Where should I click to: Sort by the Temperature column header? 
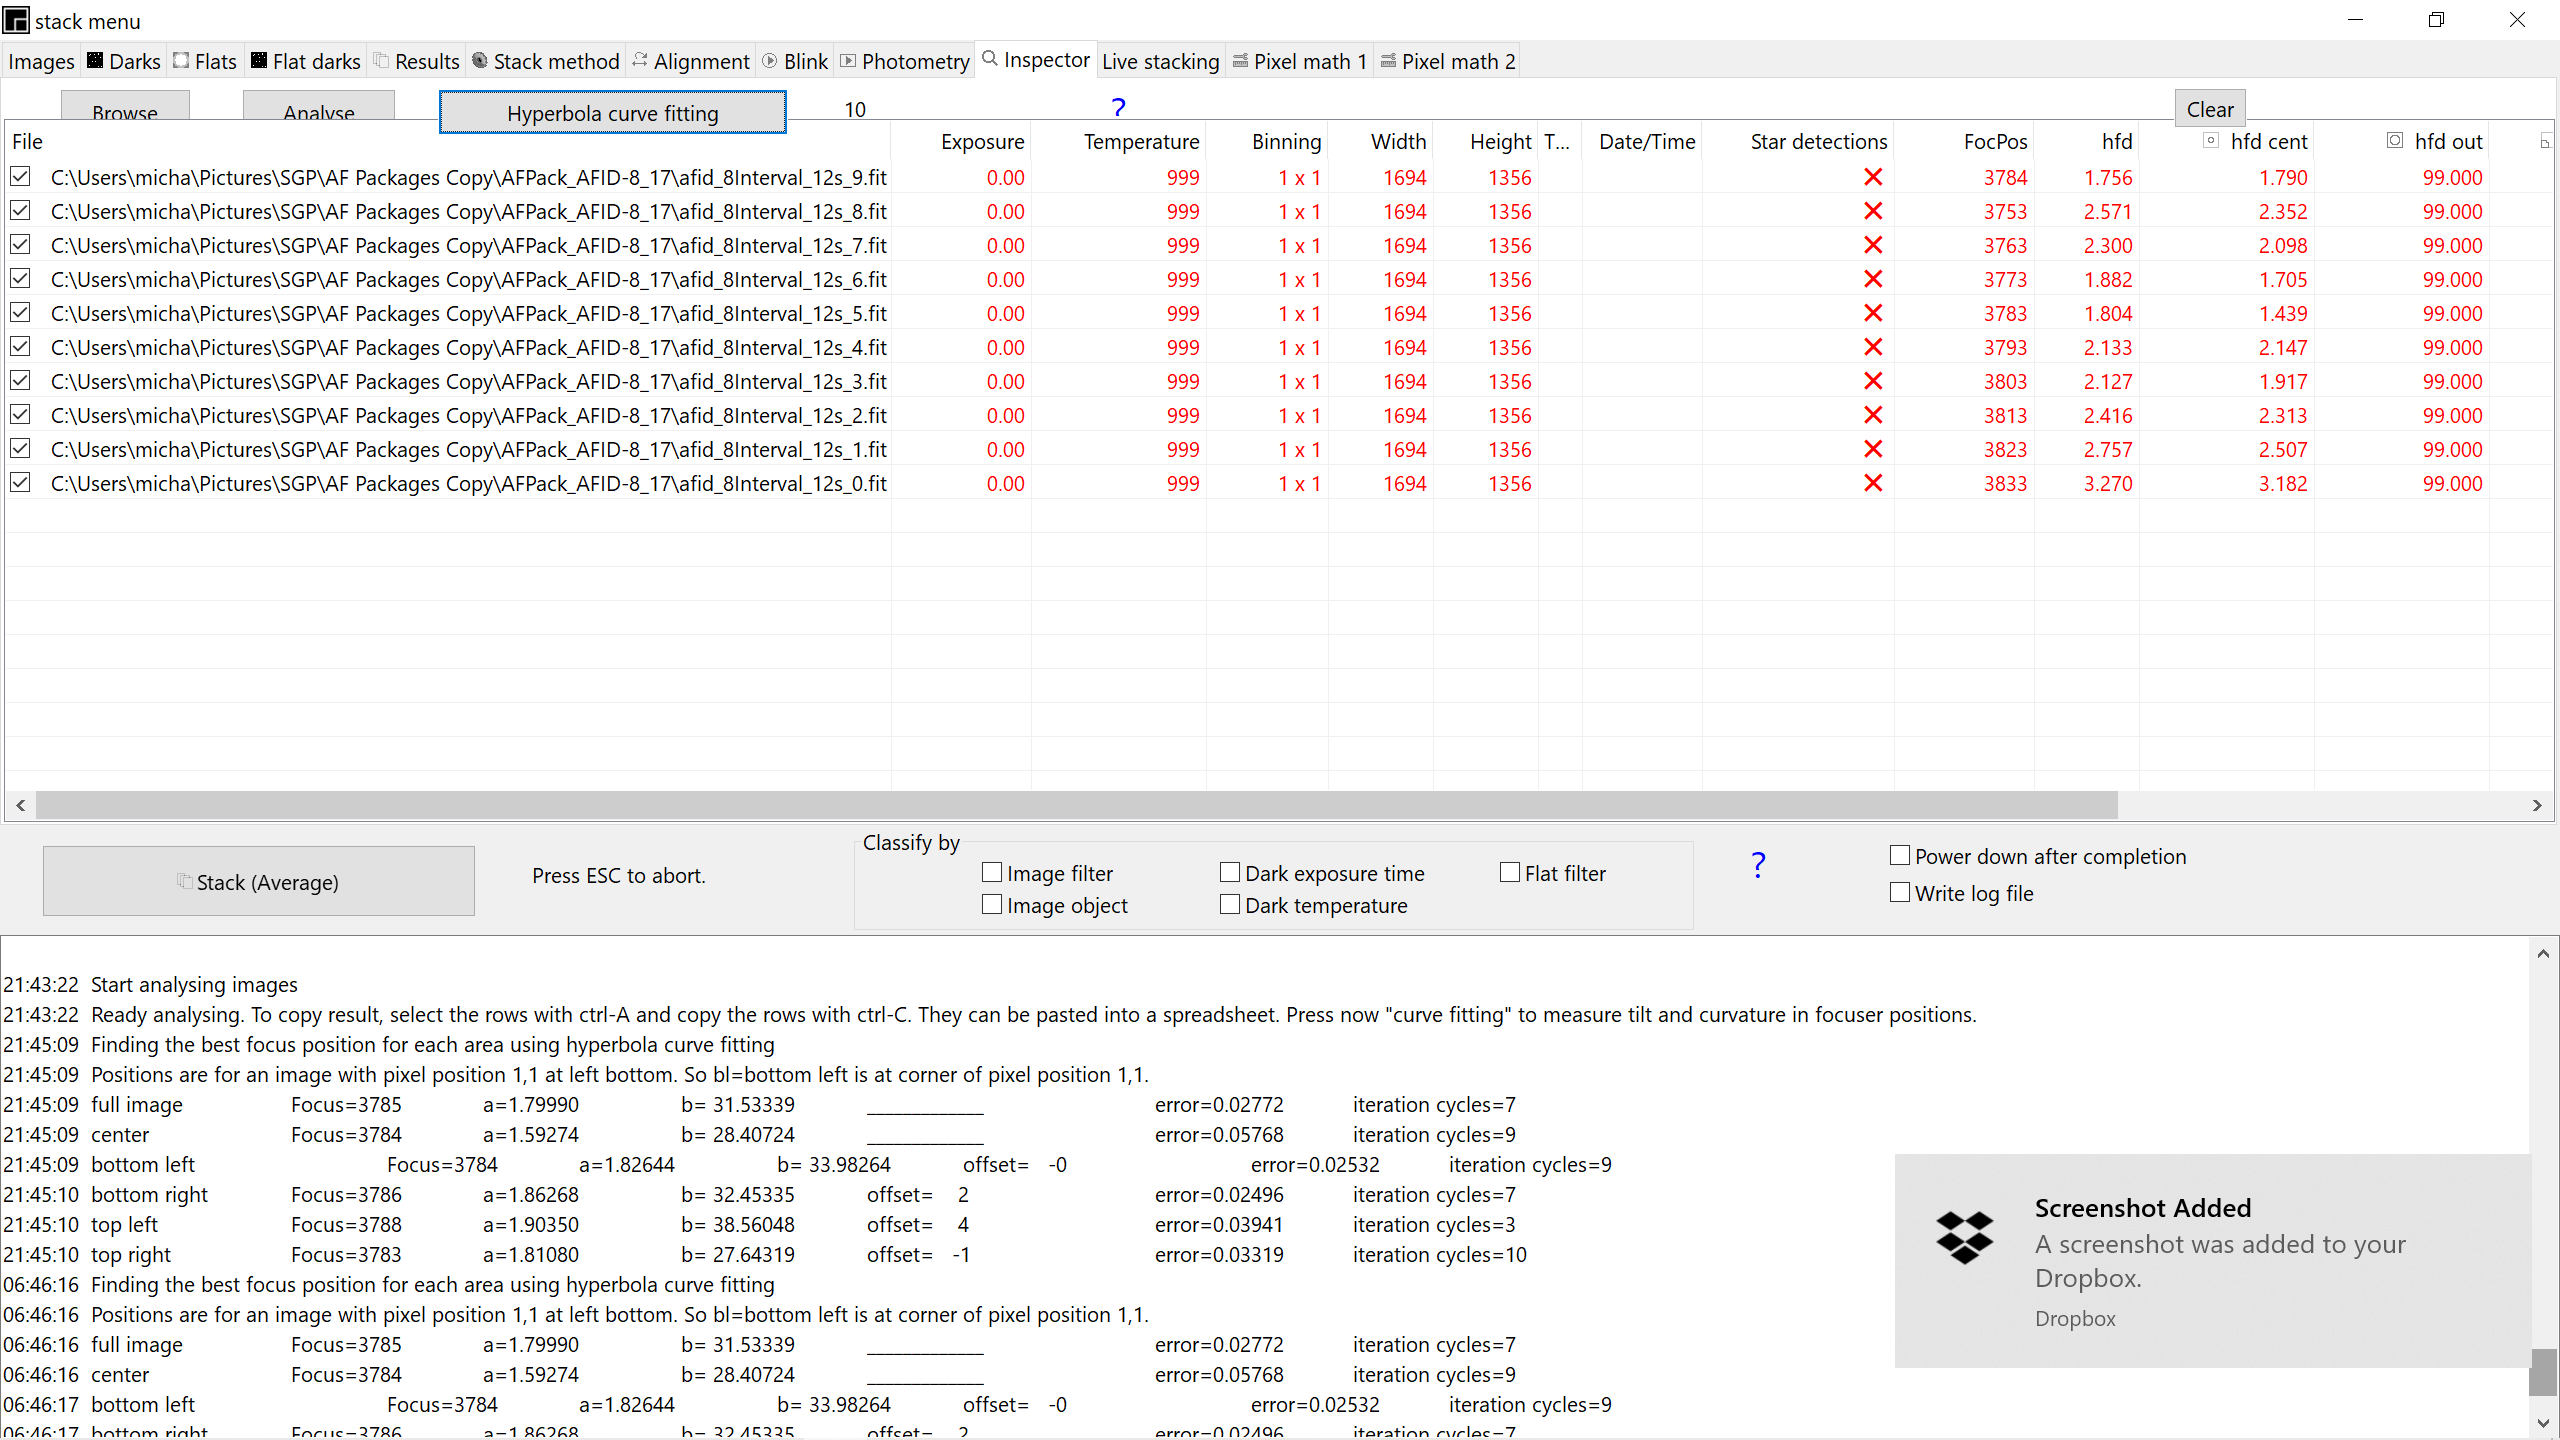[1119, 142]
